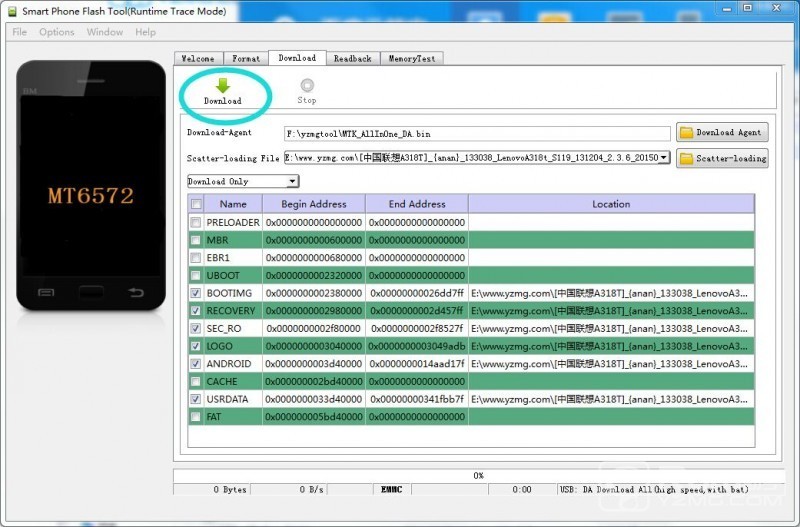Open the Options menu

pyautogui.click(x=57, y=32)
